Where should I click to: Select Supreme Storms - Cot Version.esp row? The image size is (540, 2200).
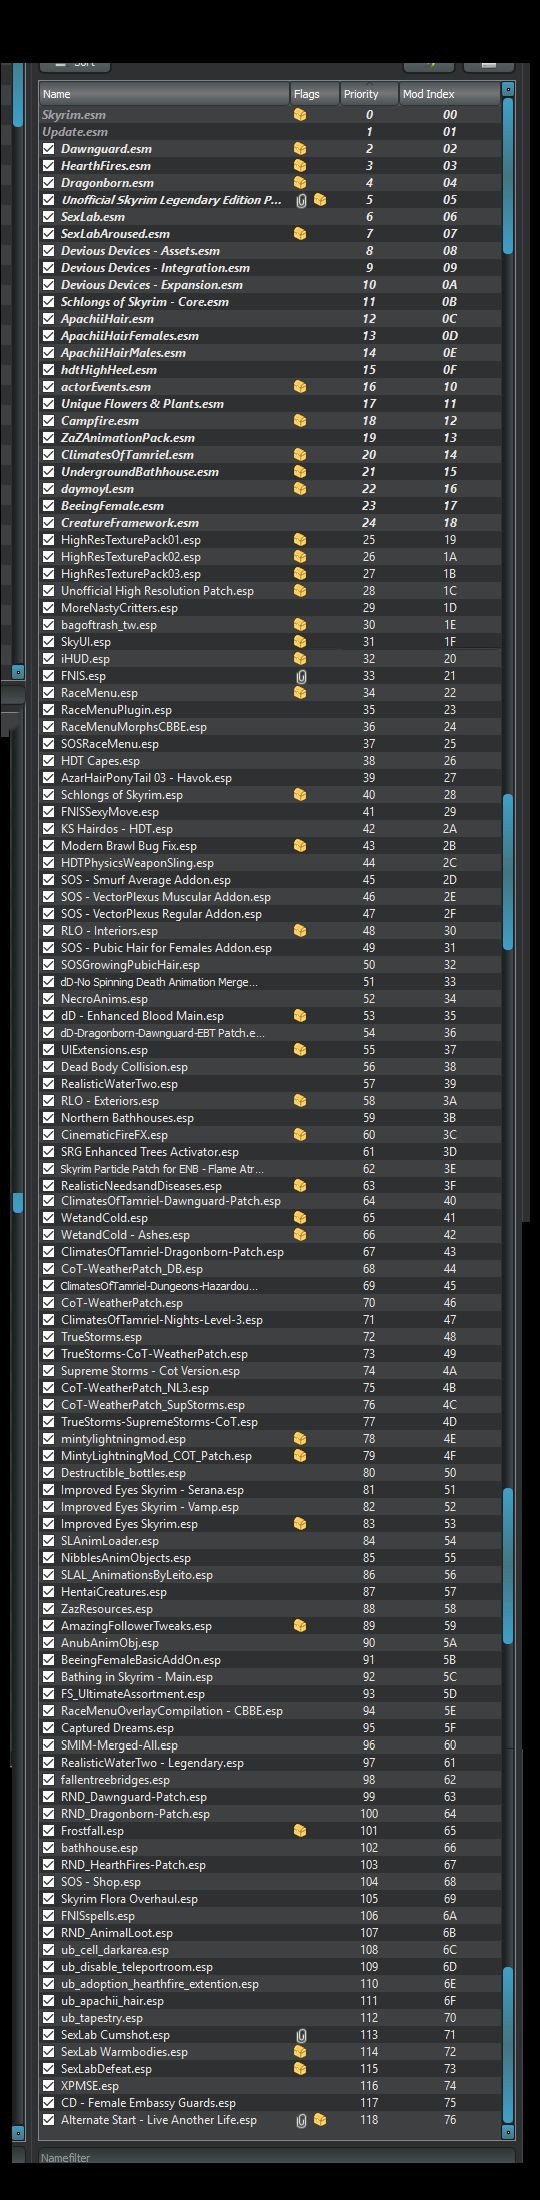tap(270, 1371)
